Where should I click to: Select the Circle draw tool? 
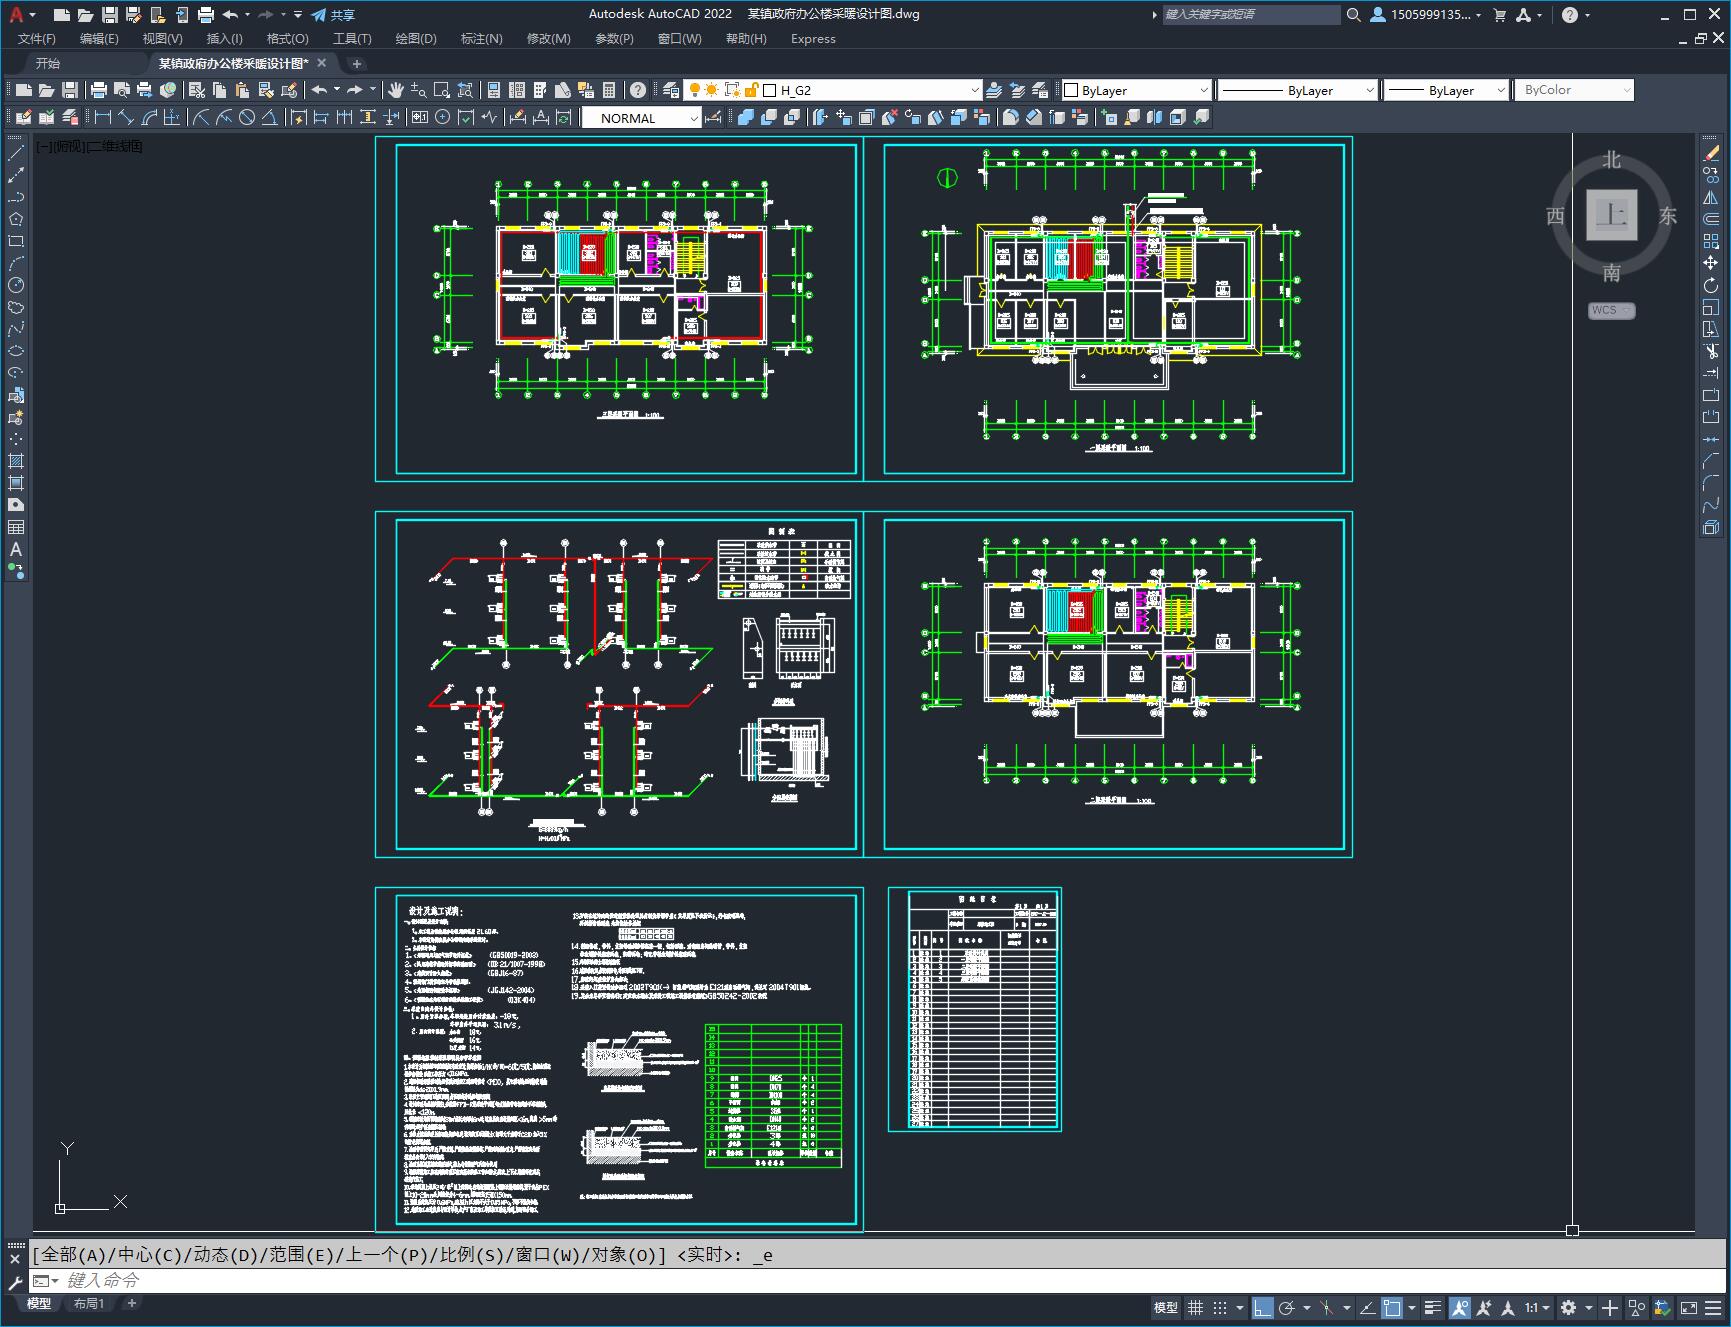[16, 285]
